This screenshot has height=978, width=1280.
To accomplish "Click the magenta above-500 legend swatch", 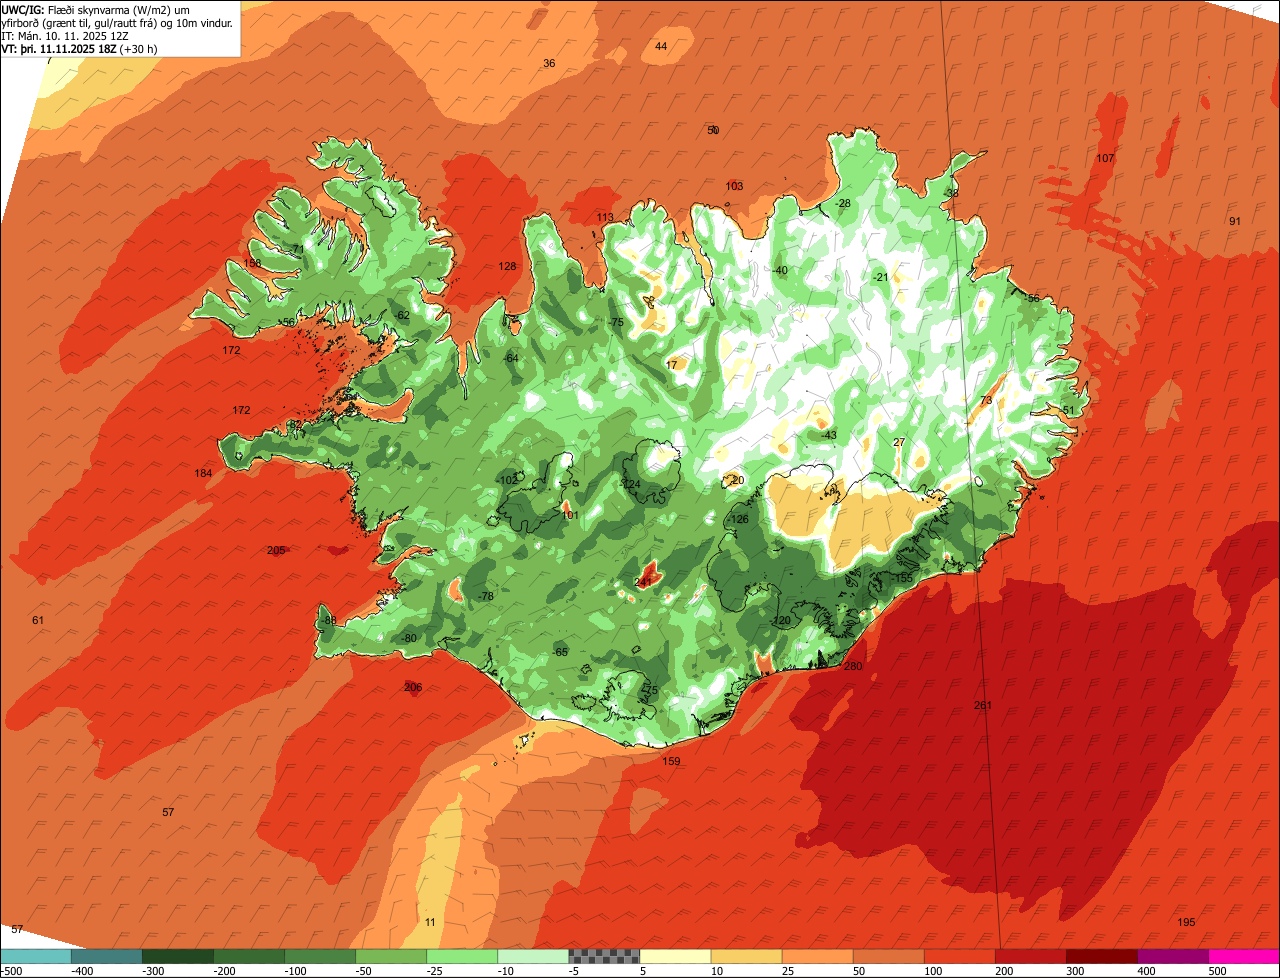I will click(1243, 956).
